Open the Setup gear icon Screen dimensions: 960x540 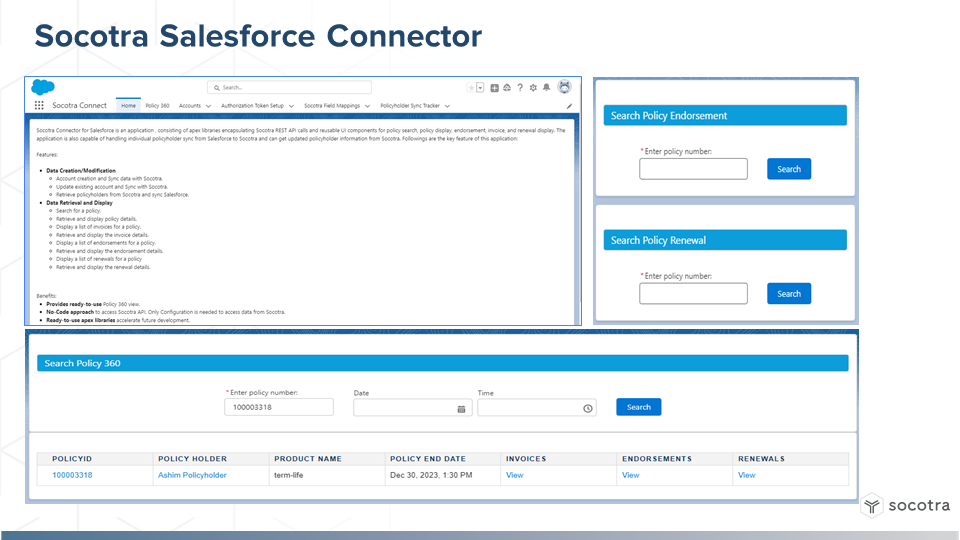pyautogui.click(x=533, y=88)
